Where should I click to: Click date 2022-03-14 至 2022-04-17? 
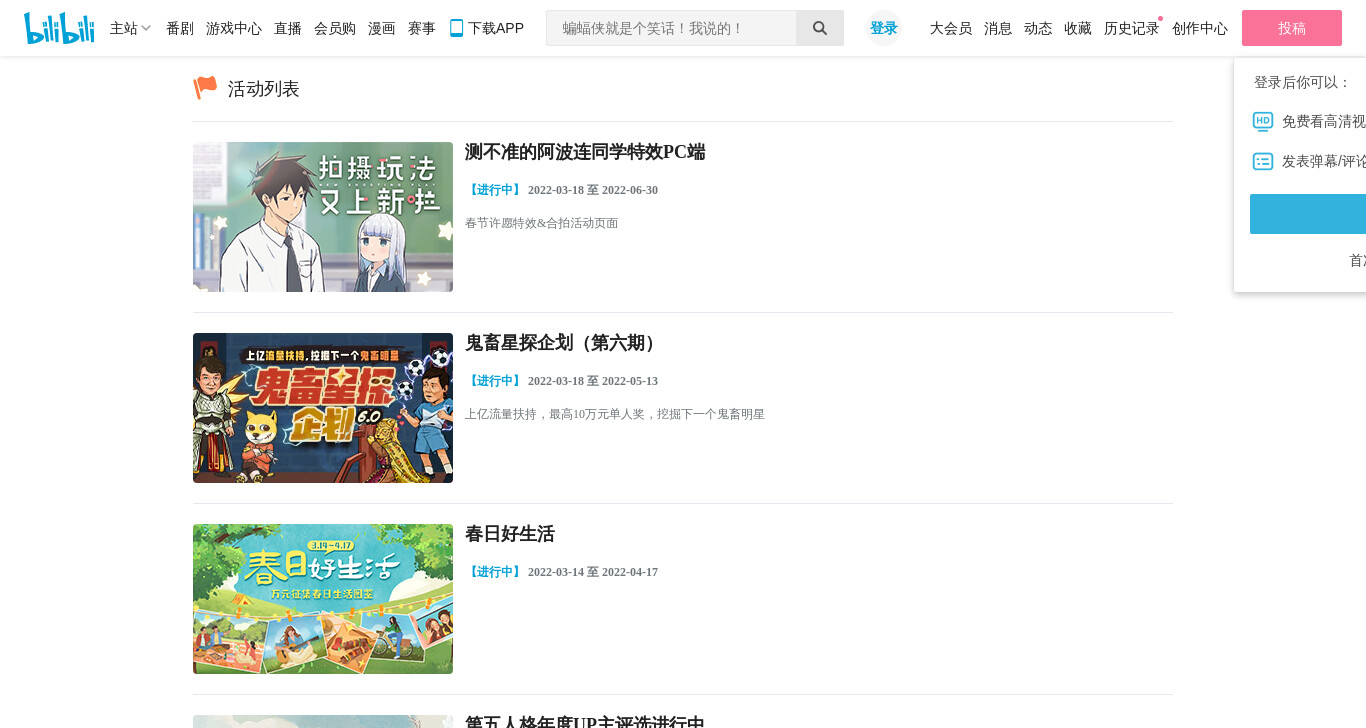click(x=593, y=572)
